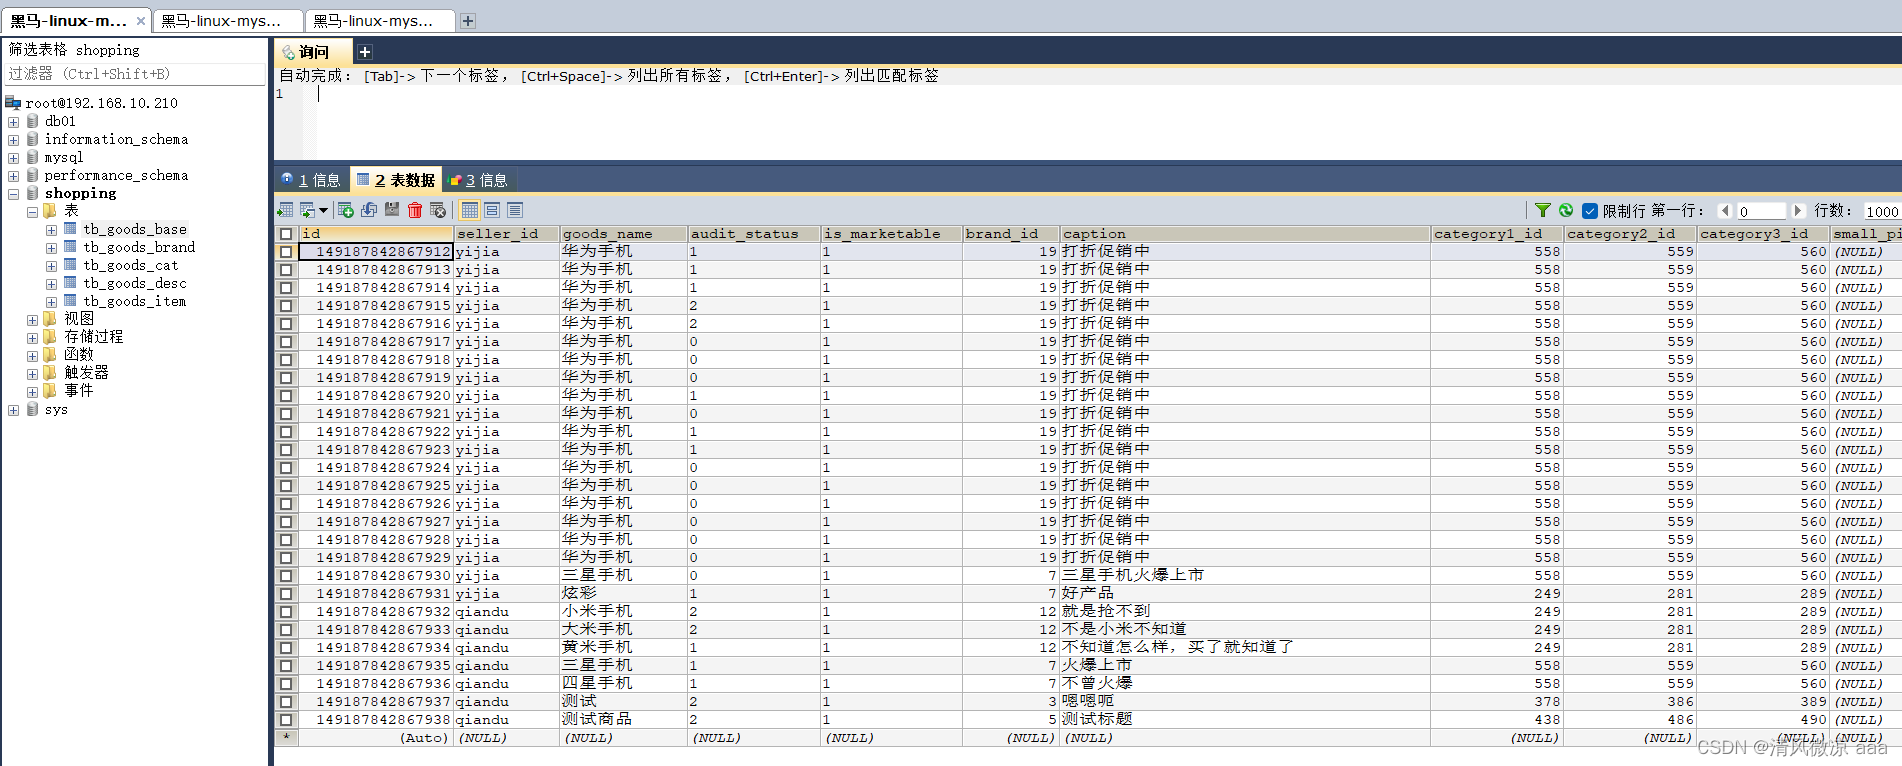The image size is (1902, 766).
Task: Select the 触发器 folder
Action: (86, 373)
